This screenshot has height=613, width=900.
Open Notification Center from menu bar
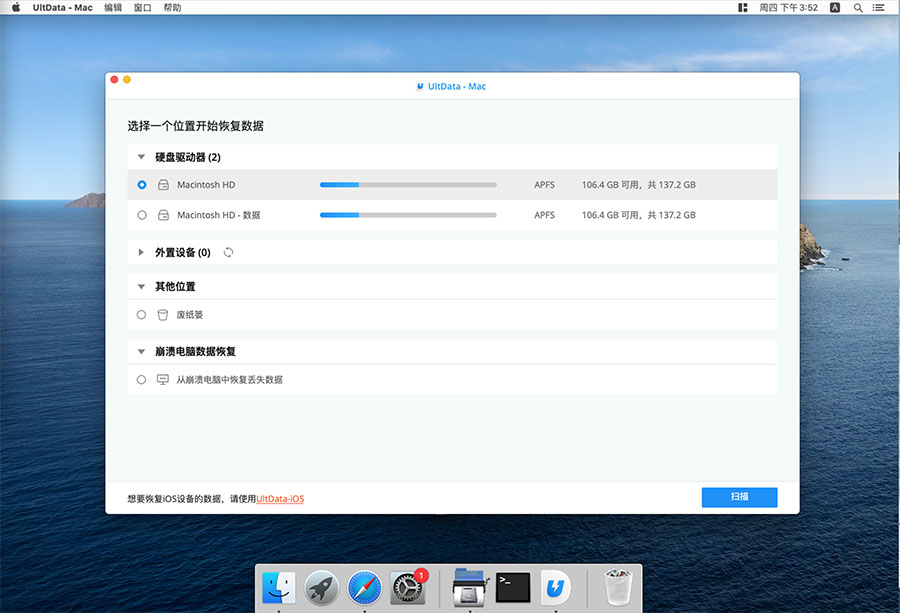pos(878,7)
